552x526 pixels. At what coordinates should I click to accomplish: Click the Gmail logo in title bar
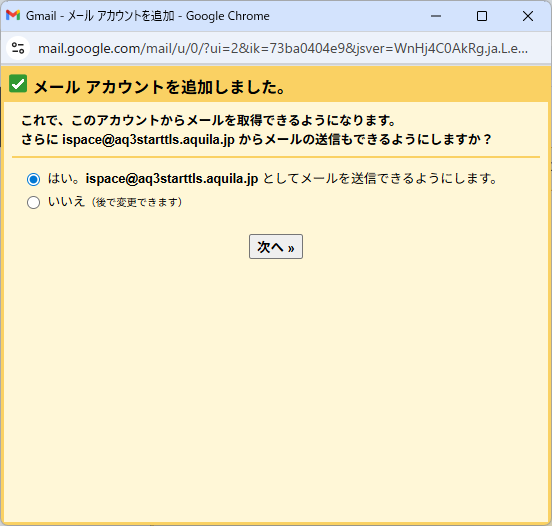[13, 15]
